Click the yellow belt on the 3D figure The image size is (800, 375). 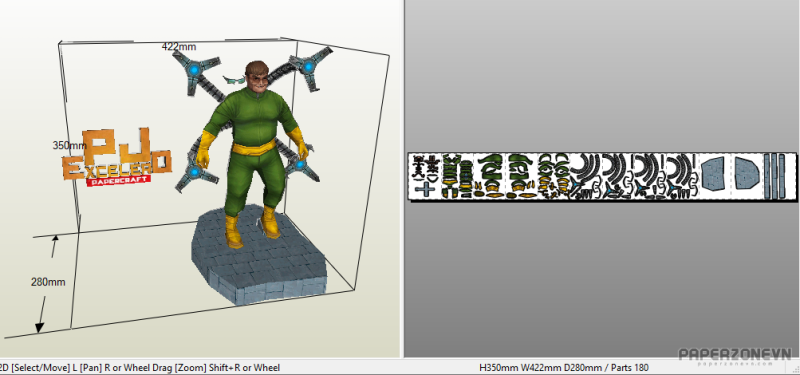(x=254, y=148)
